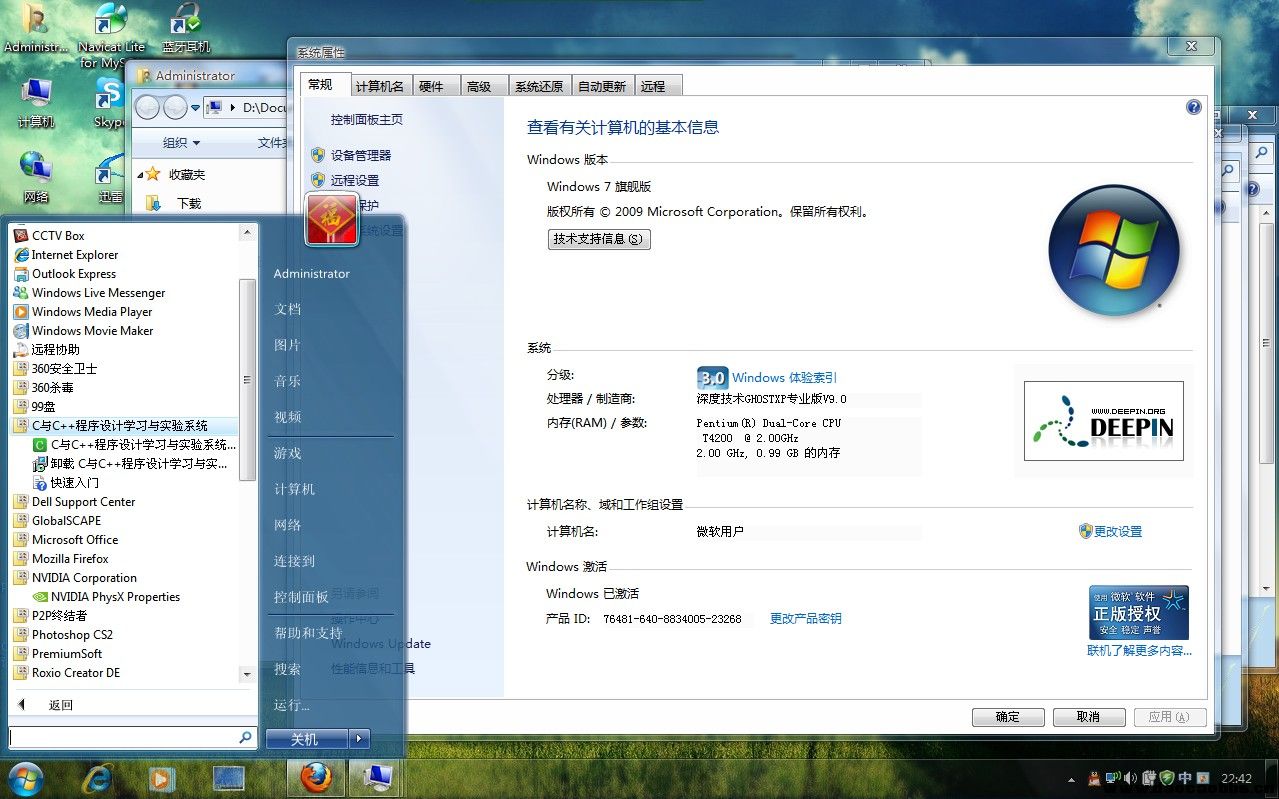Click the help question mark icon
The height and width of the screenshot is (799, 1279).
click(1193, 107)
